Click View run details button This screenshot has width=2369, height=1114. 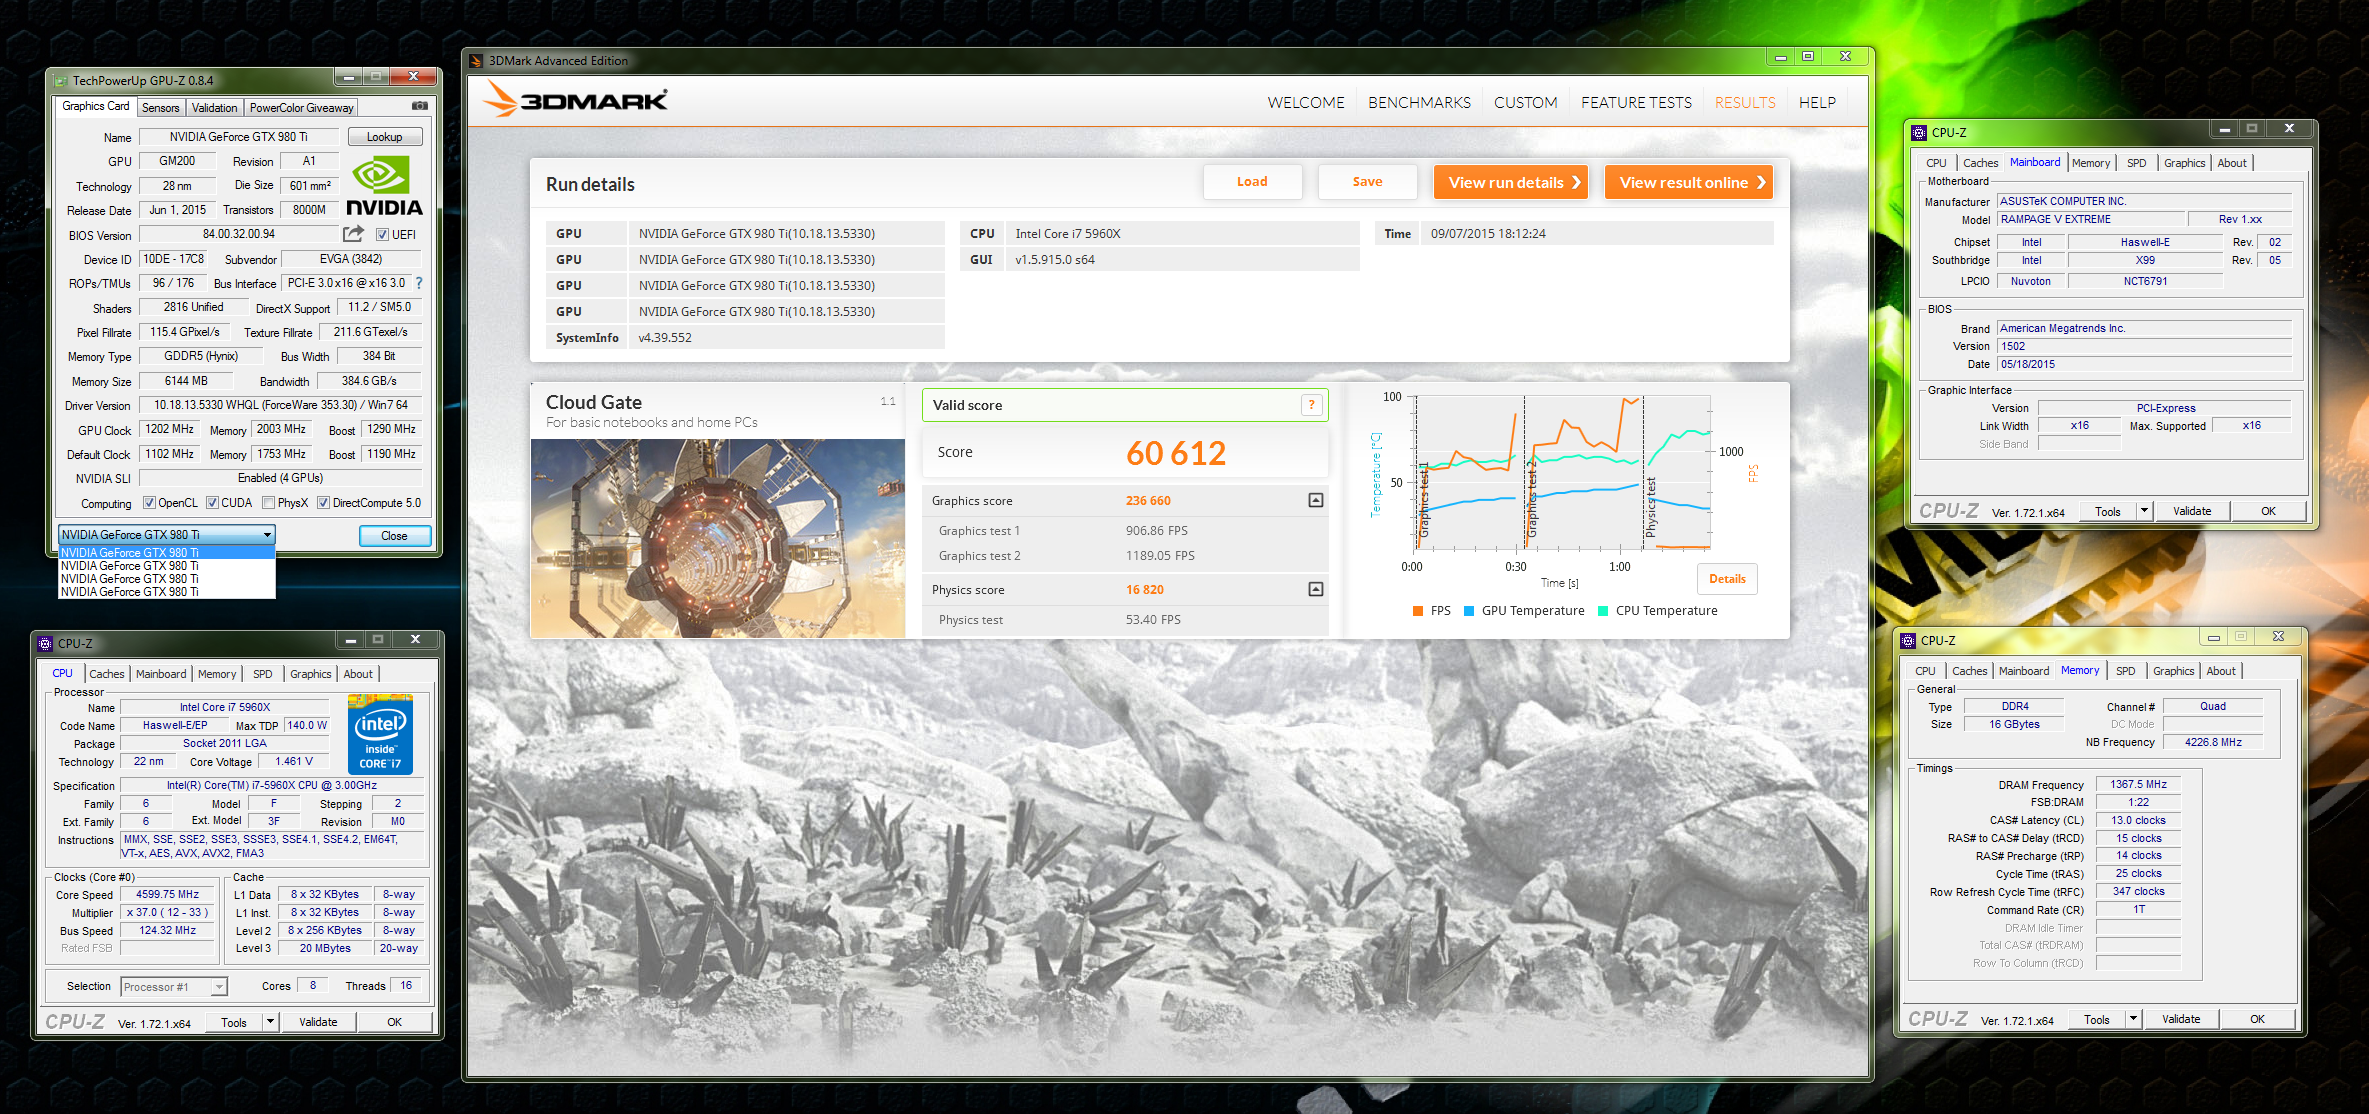click(1510, 182)
